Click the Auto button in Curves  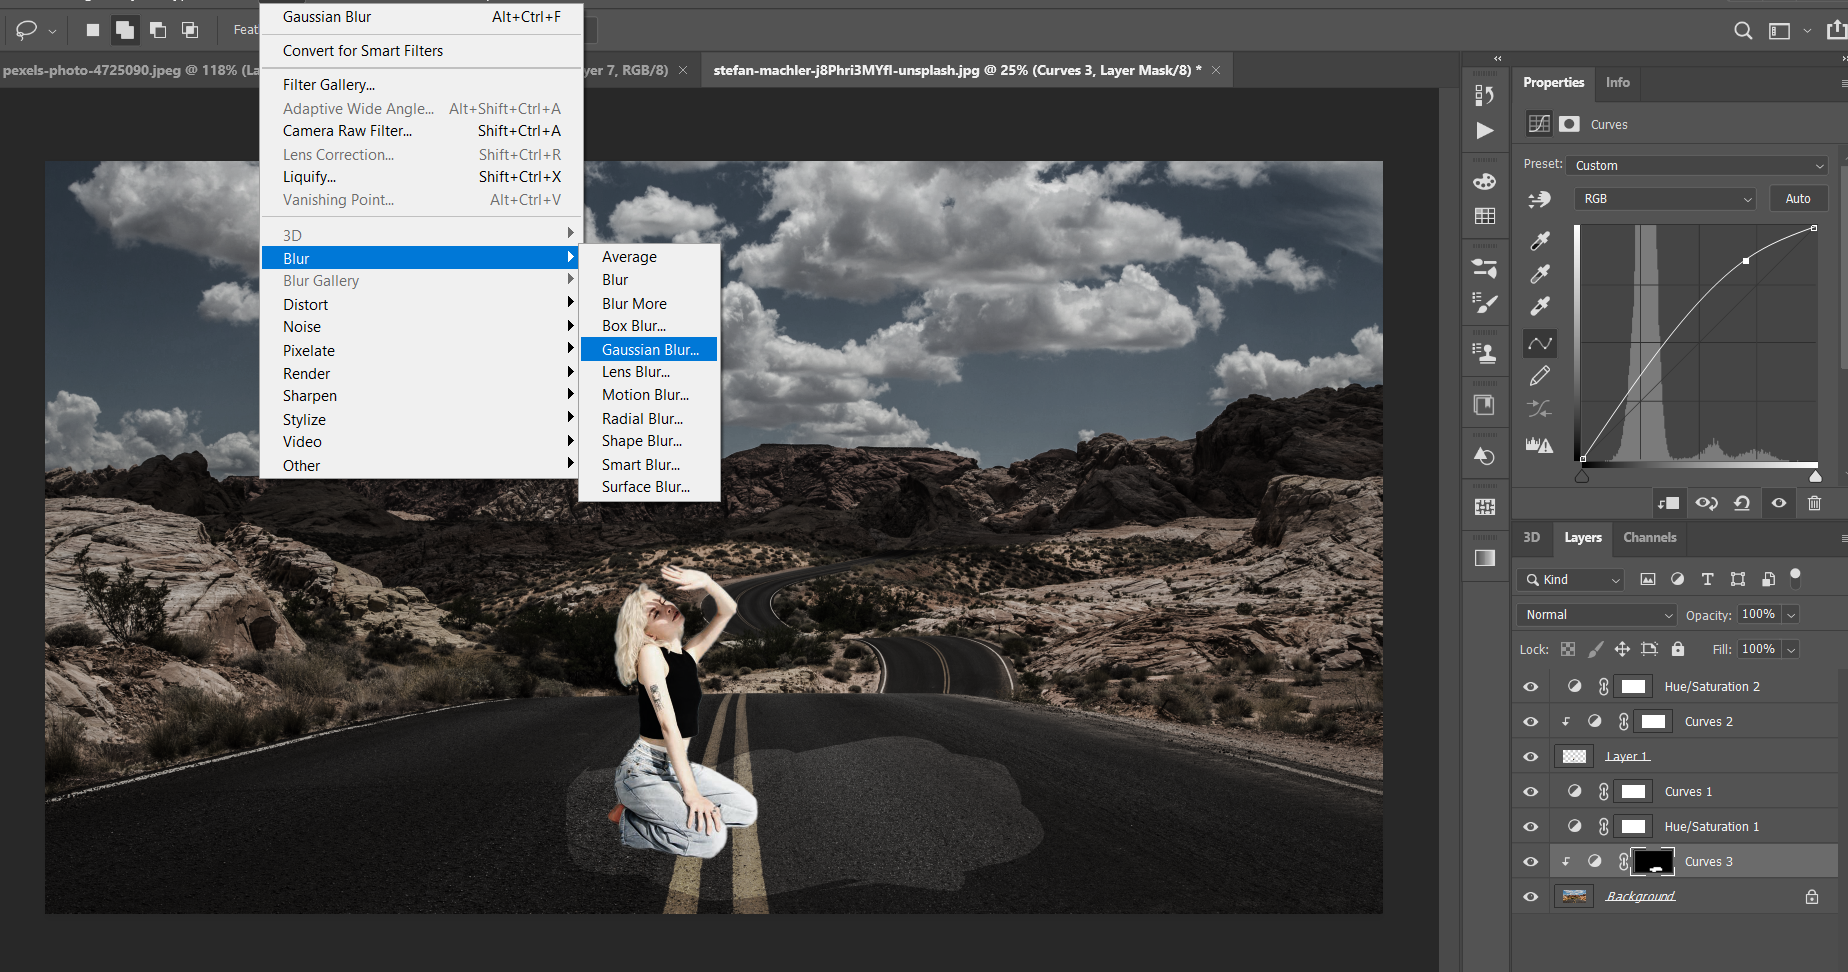pyautogui.click(x=1798, y=199)
